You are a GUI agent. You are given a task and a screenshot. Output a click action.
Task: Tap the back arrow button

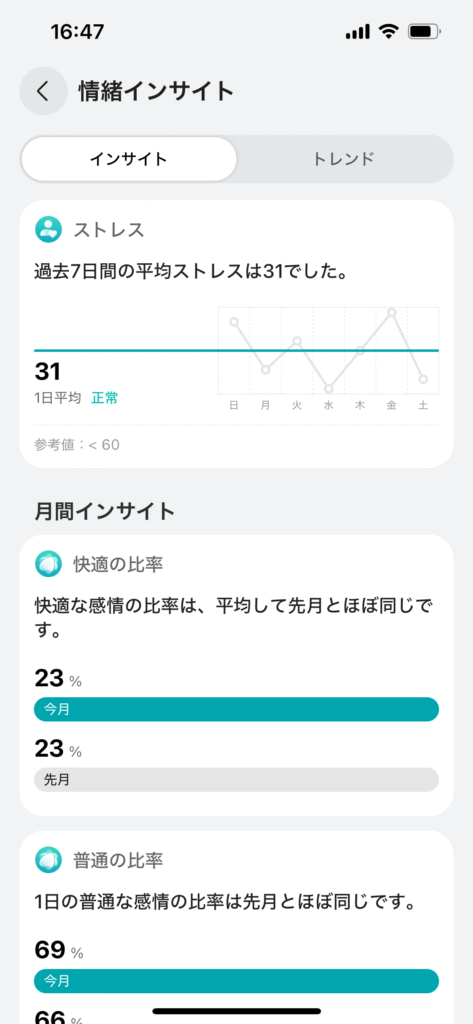click(43, 91)
